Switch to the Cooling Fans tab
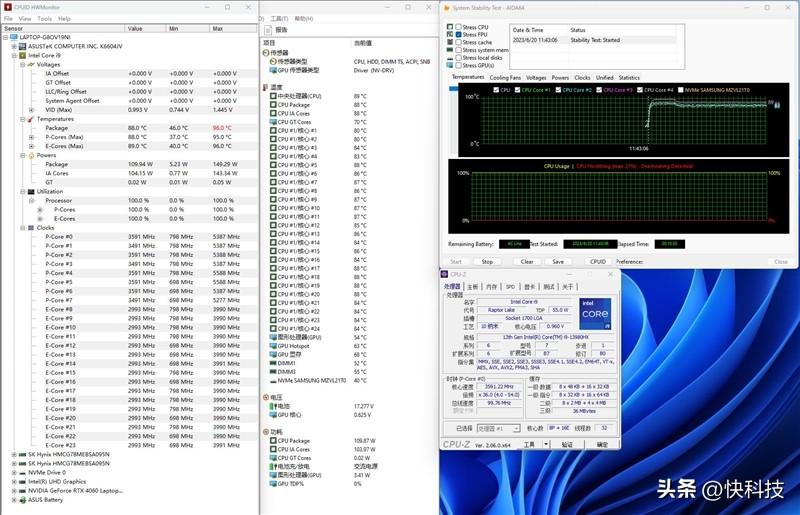Image resolution: width=800 pixels, height=515 pixels. click(x=504, y=77)
